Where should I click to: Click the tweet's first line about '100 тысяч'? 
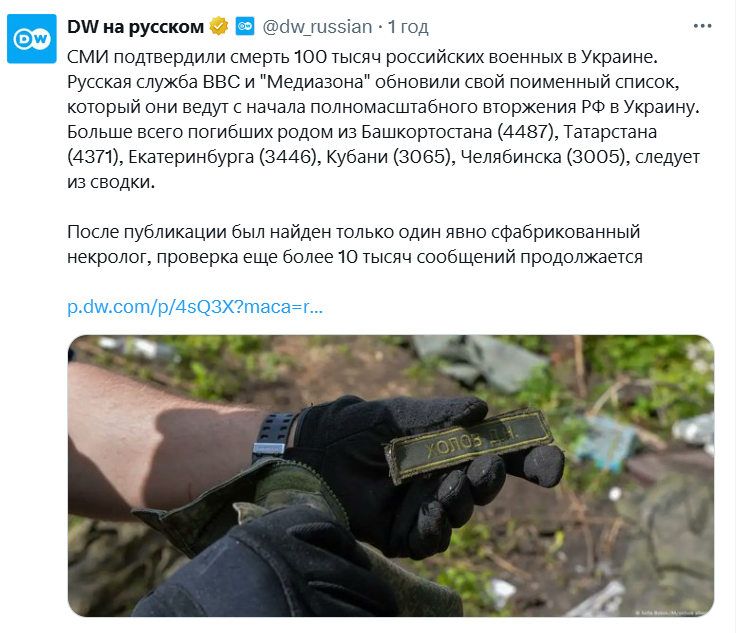point(362,57)
